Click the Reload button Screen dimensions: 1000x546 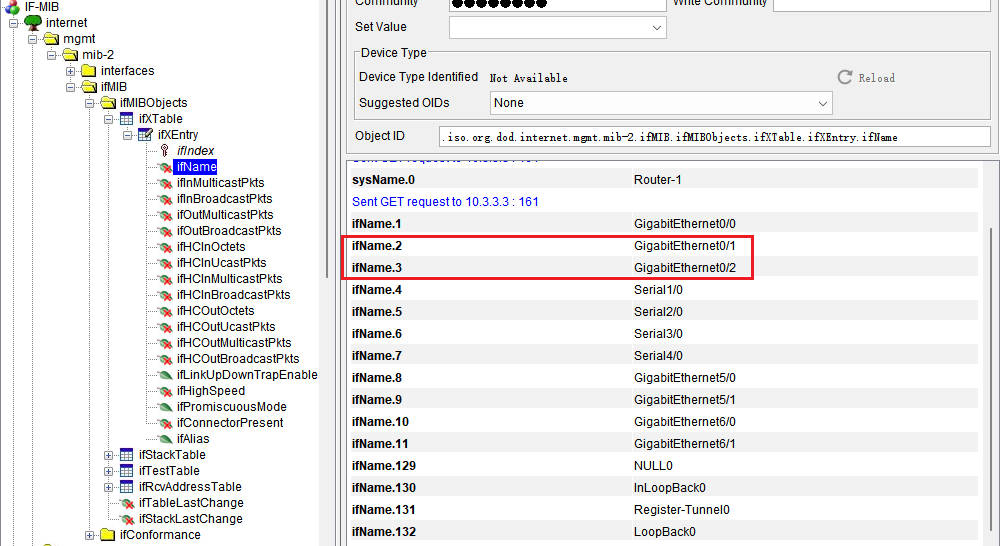click(866, 78)
